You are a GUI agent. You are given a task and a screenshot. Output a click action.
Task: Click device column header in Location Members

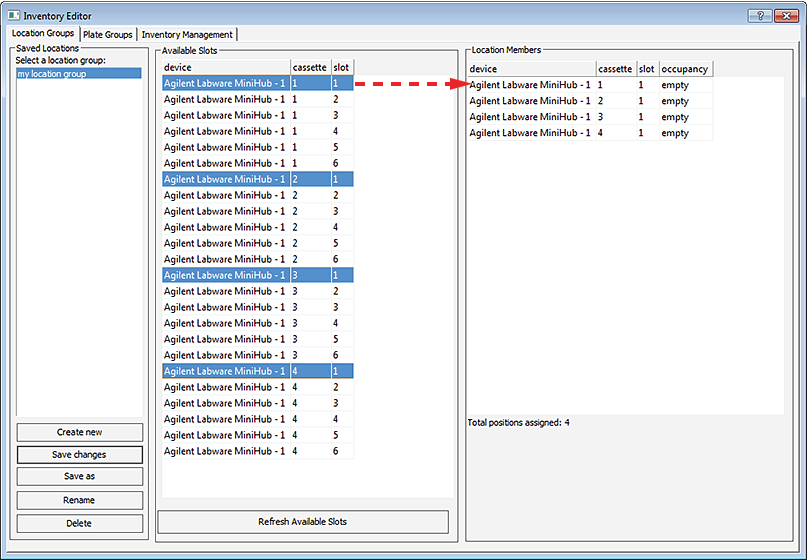click(530, 69)
